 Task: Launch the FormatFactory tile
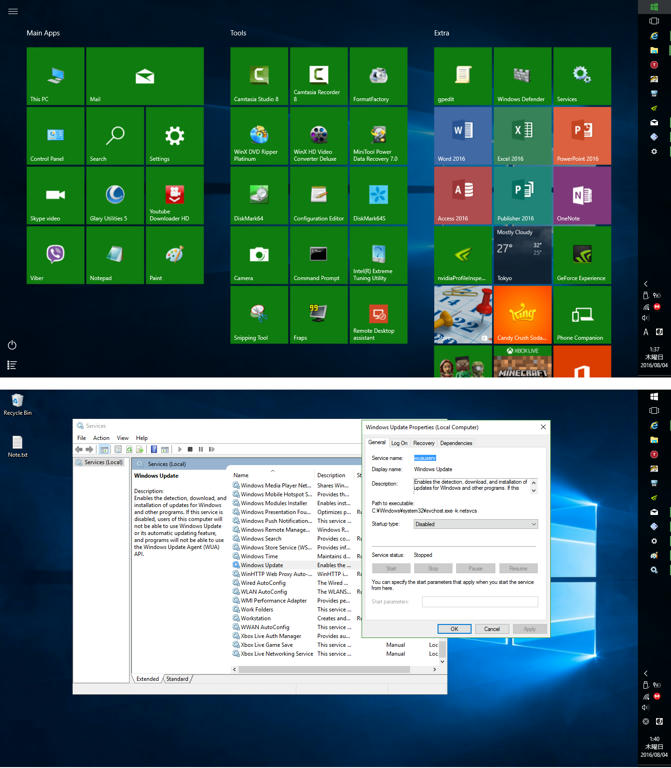click(378, 77)
